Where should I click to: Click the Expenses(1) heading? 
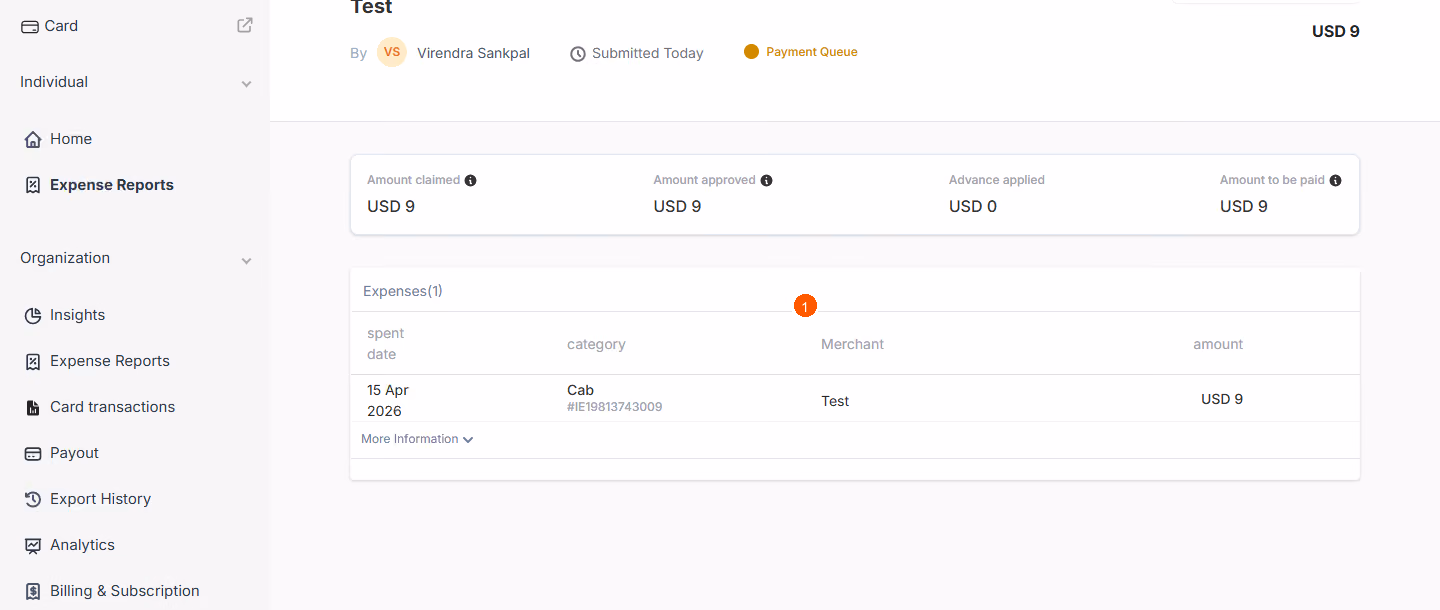click(403, 291)
